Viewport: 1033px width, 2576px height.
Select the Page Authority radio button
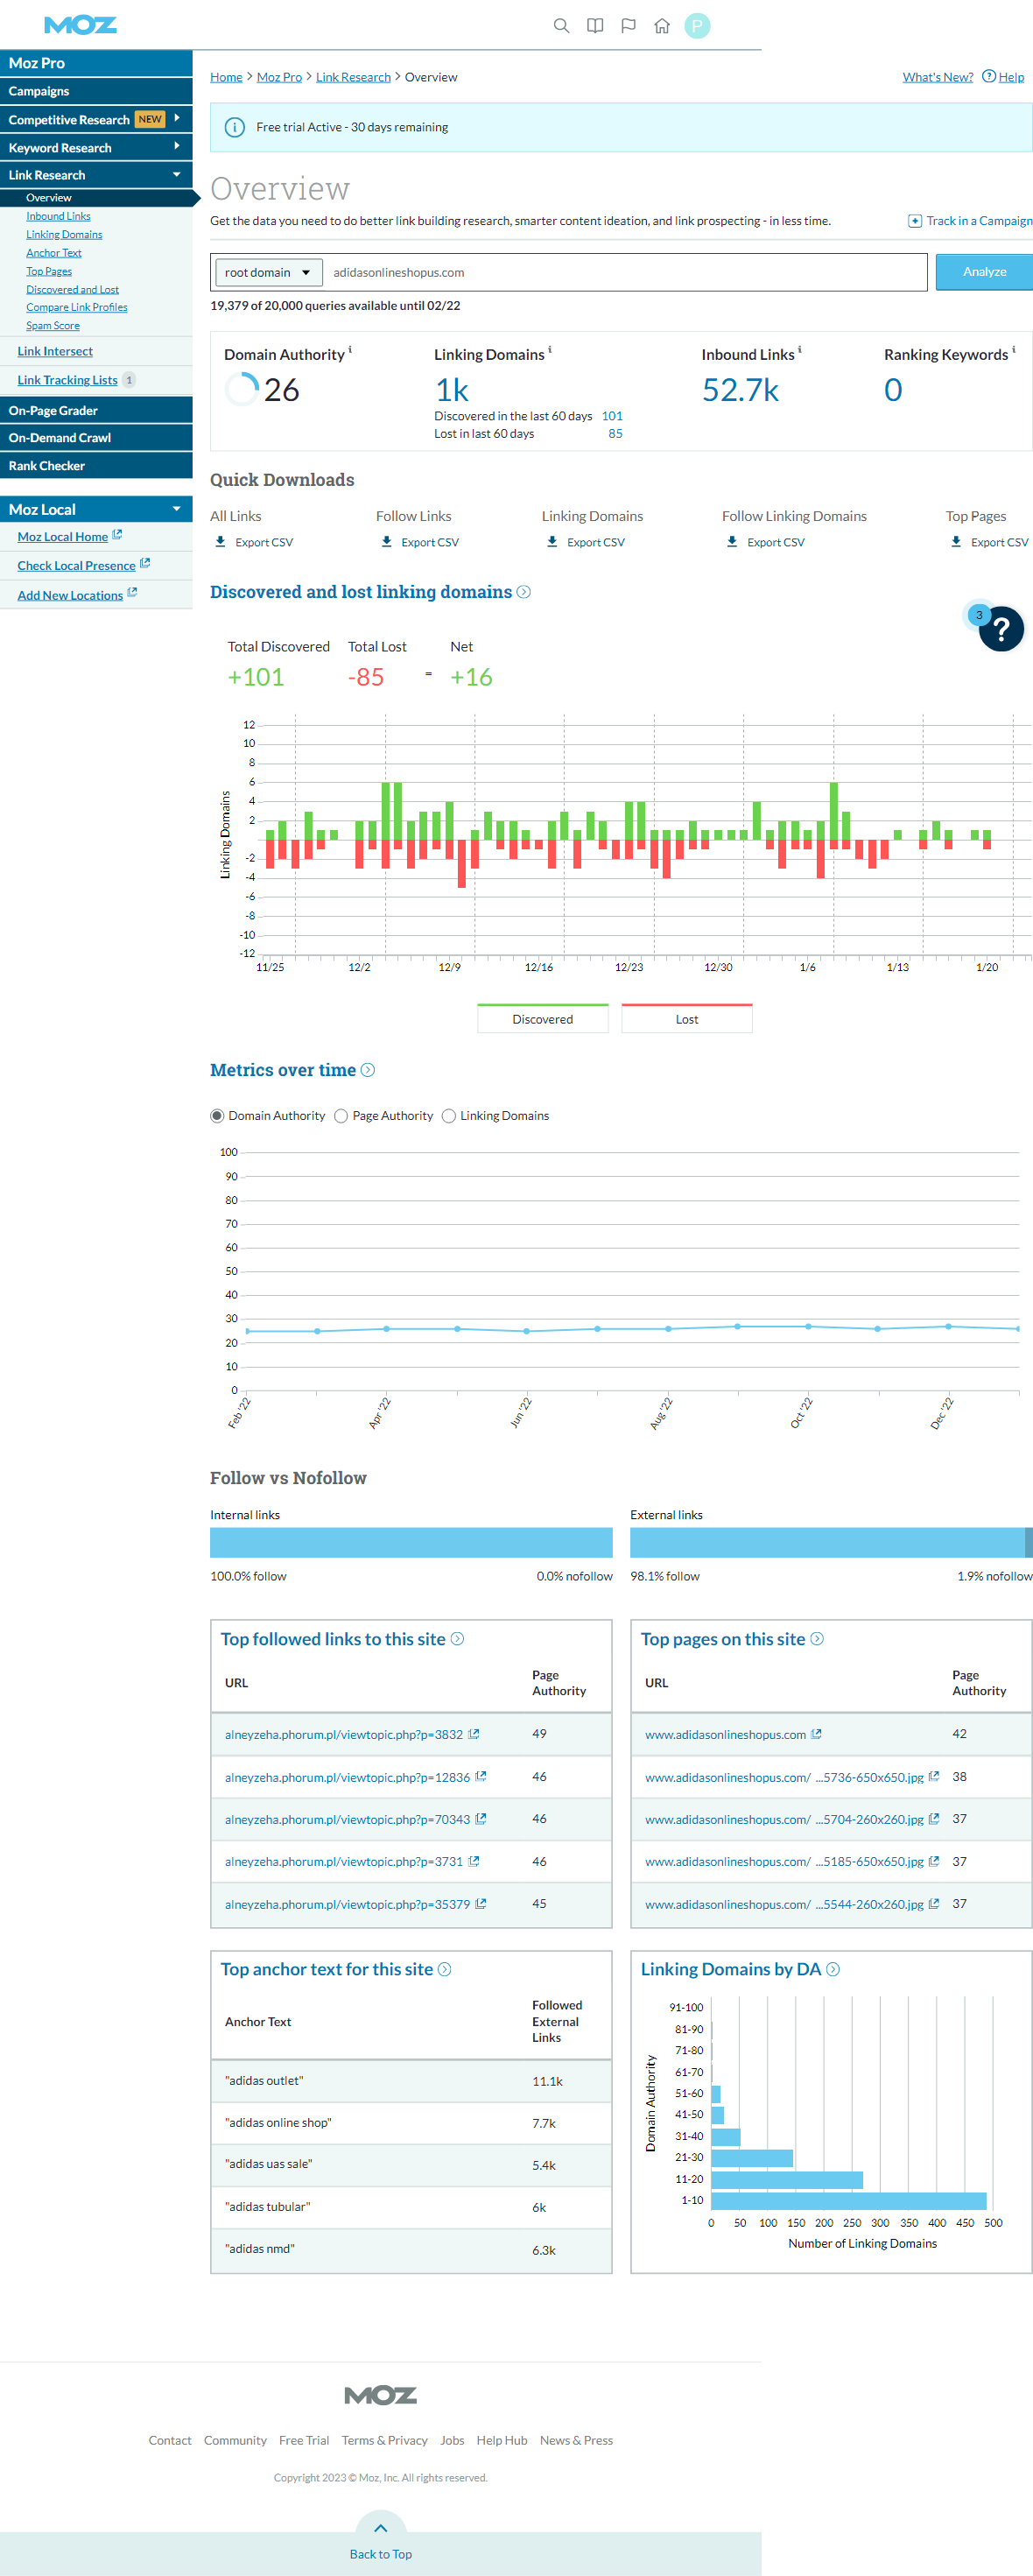341,1116
